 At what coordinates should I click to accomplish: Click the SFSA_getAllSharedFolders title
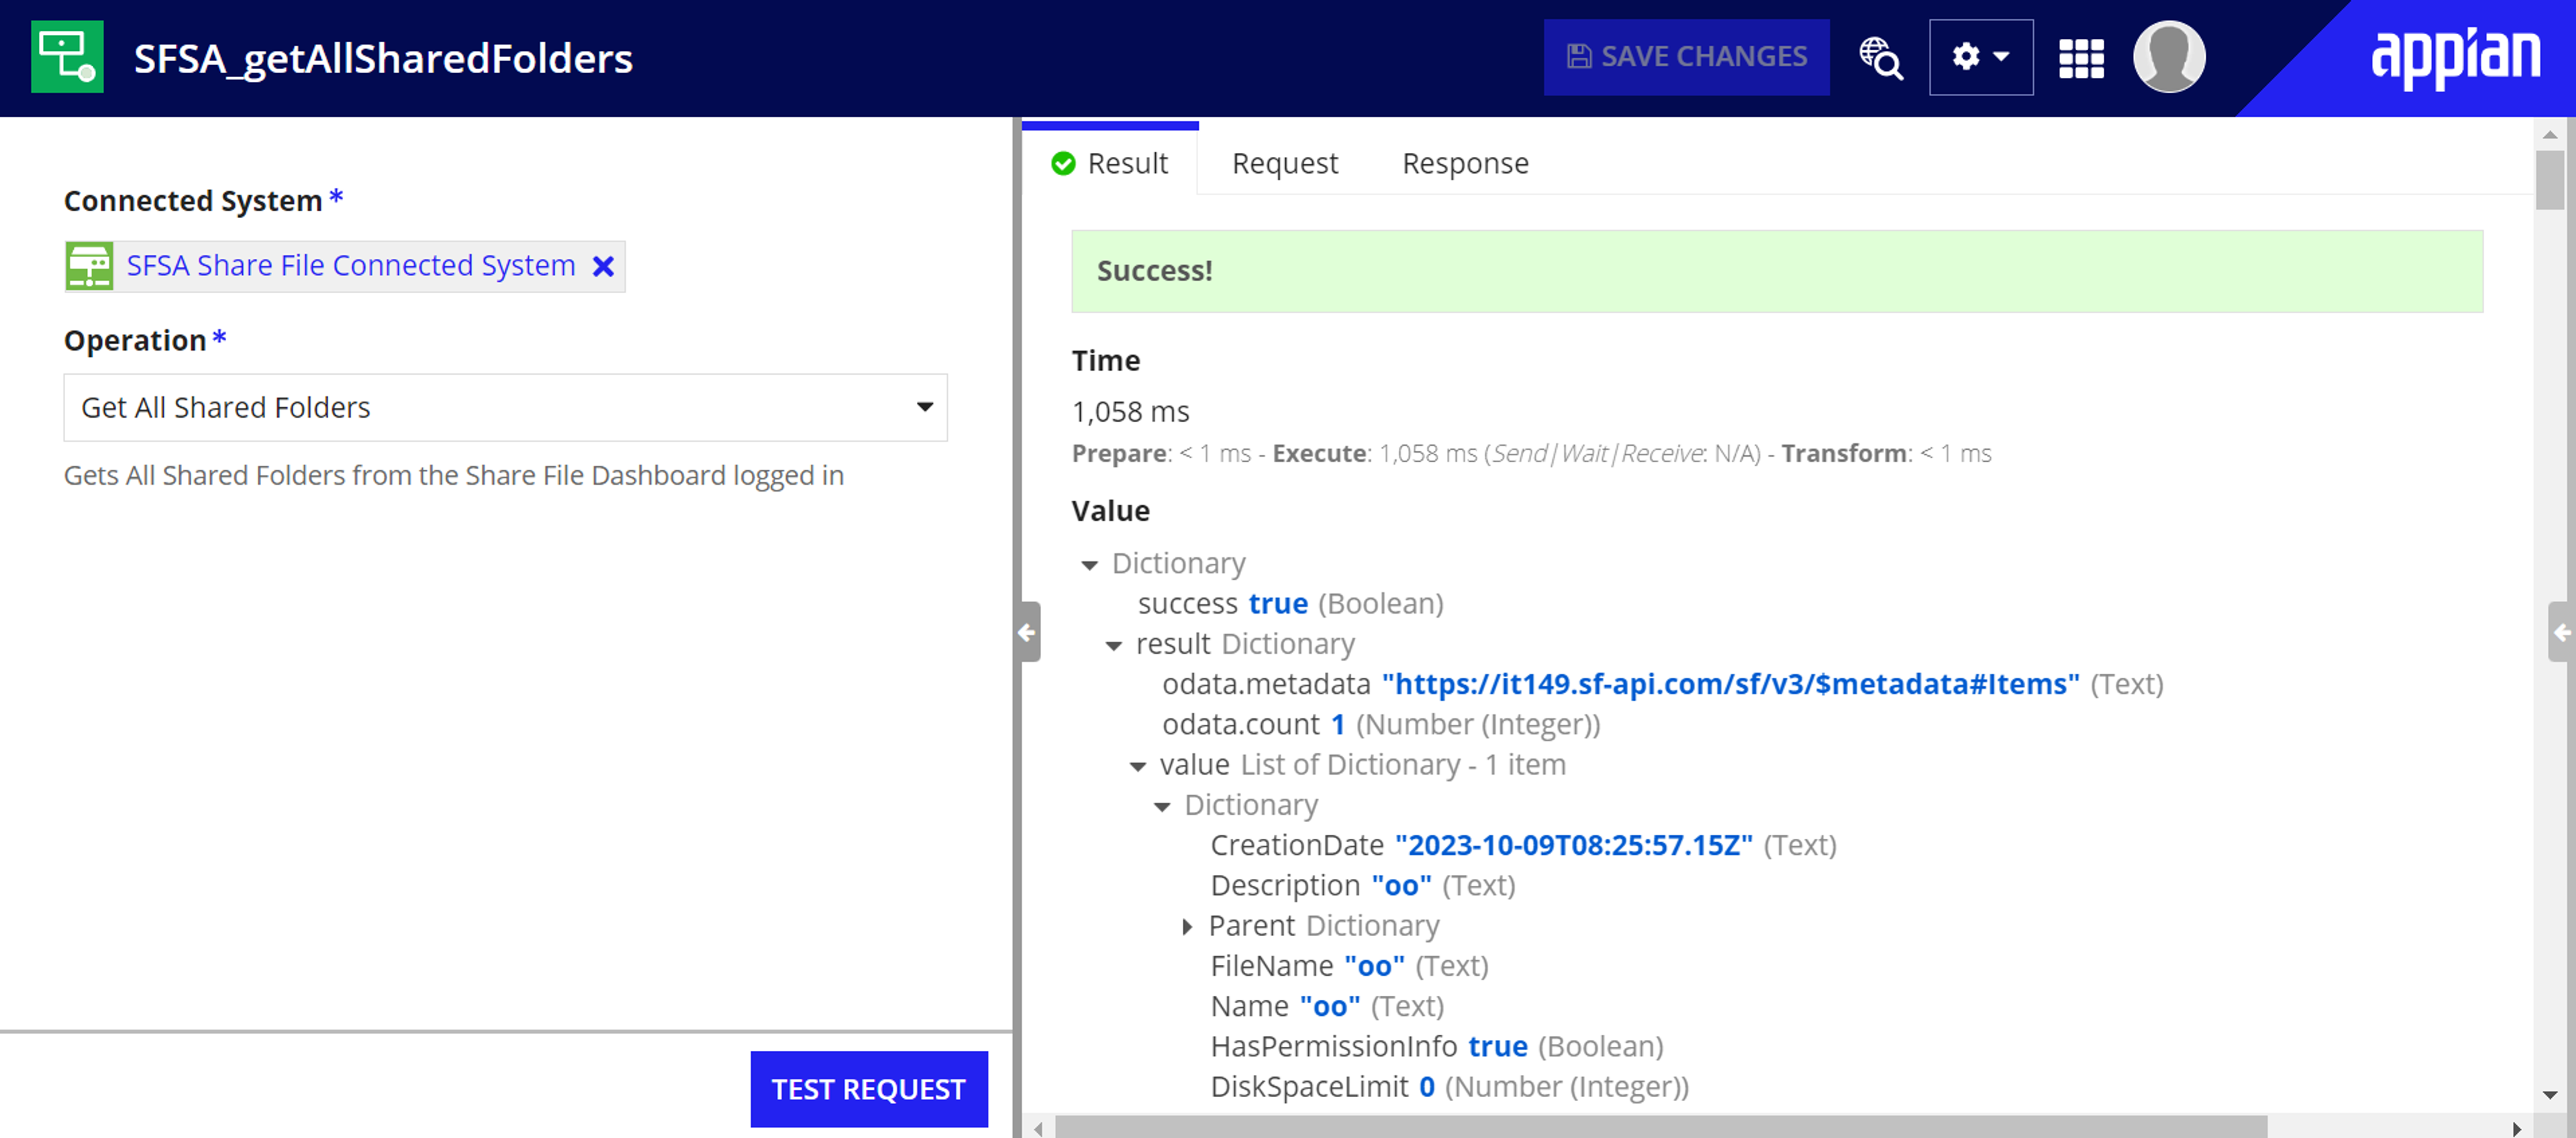[x=383, y=58]
